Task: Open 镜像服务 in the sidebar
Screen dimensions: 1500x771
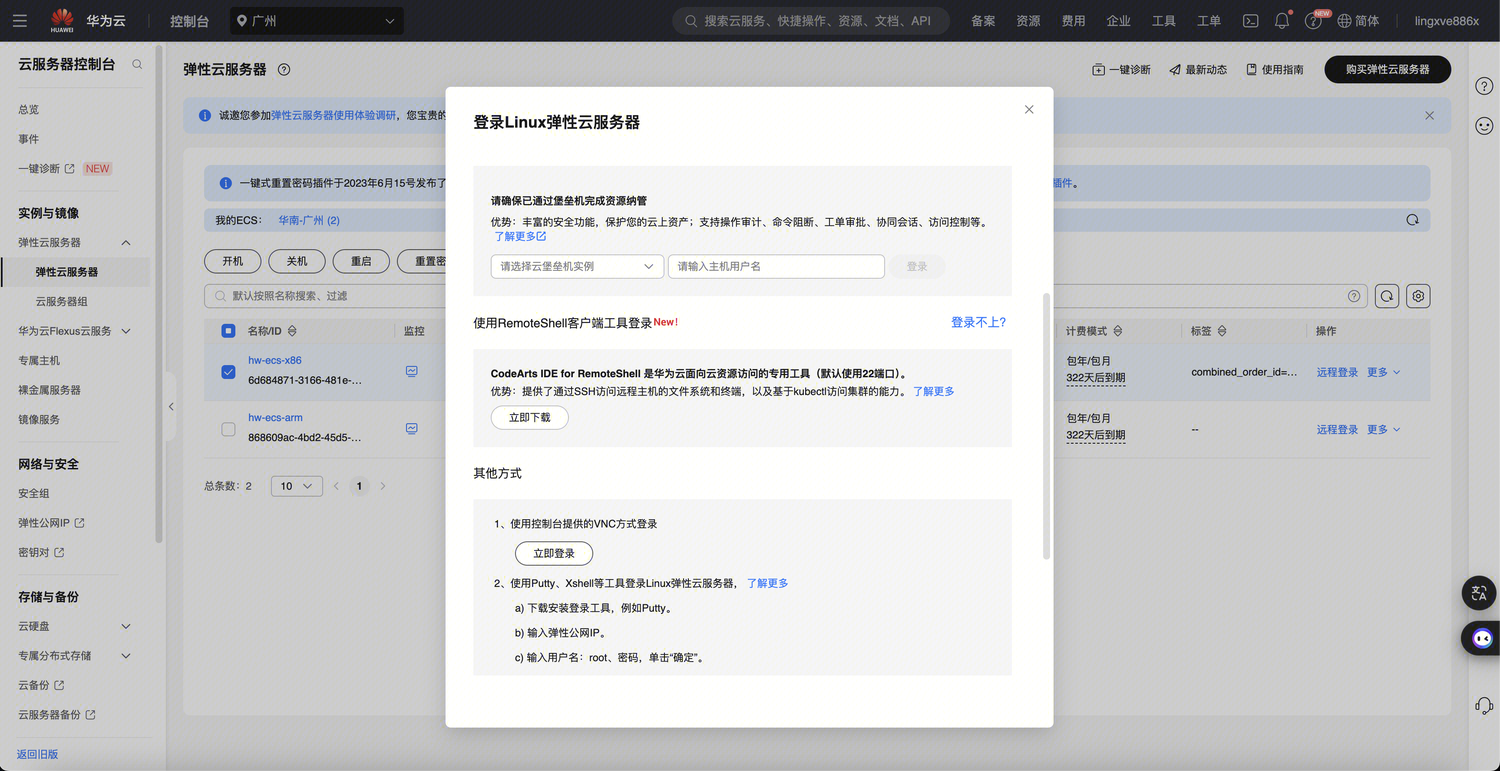Action: pos(39,419)
